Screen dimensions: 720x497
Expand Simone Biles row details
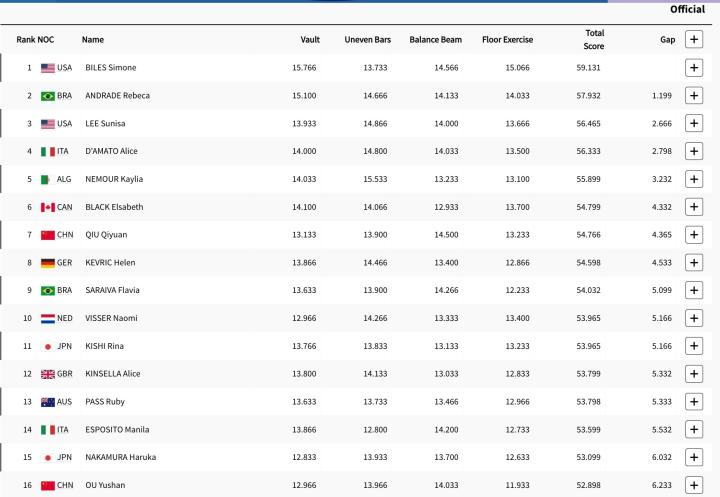[692, 68]
